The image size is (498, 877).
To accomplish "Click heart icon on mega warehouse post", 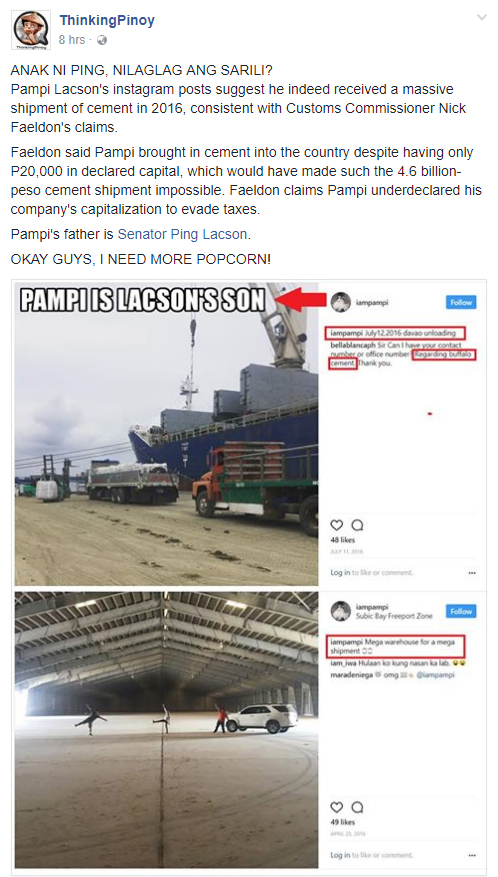I will click(x=336, y=807).
